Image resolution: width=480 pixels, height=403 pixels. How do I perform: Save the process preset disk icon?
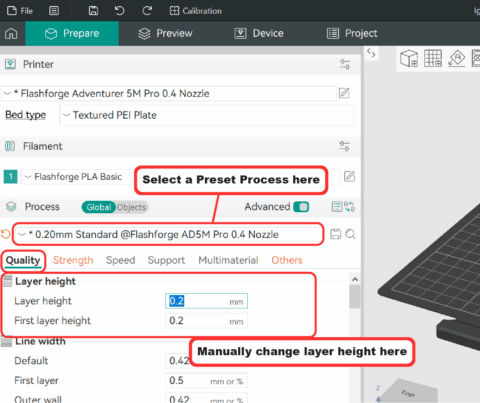click(x=336, y=234)
